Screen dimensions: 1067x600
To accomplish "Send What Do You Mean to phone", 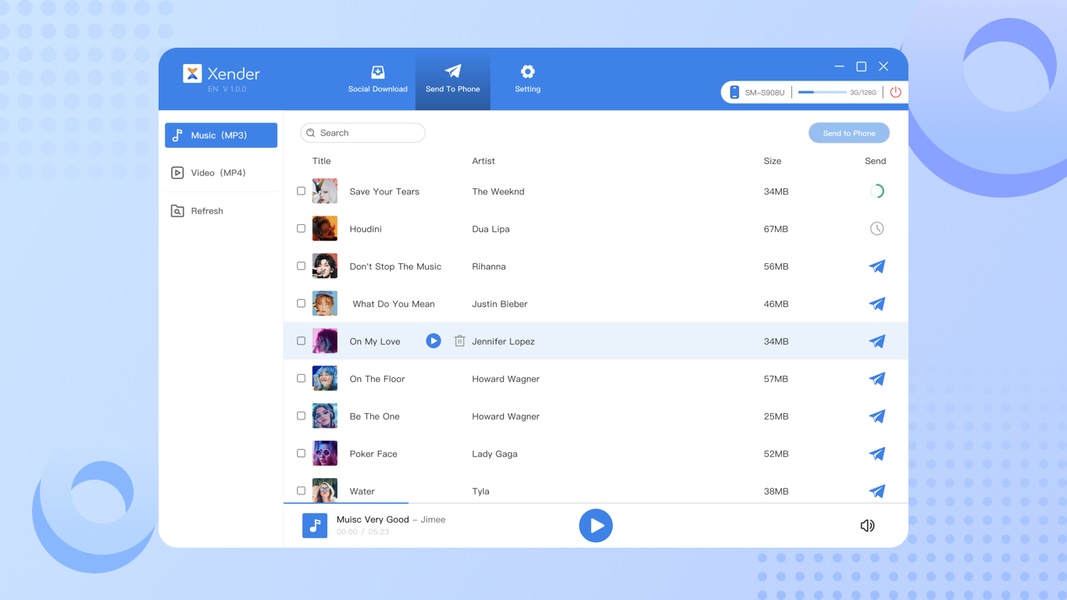I will click(x=877, y=303).
